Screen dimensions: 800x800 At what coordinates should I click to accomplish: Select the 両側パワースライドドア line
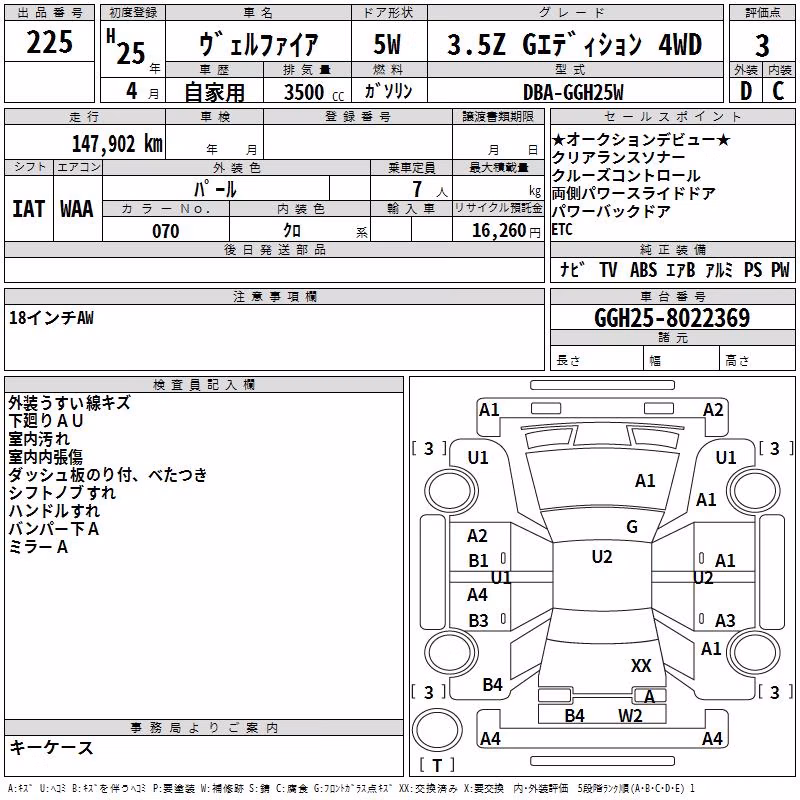[634, 193]
